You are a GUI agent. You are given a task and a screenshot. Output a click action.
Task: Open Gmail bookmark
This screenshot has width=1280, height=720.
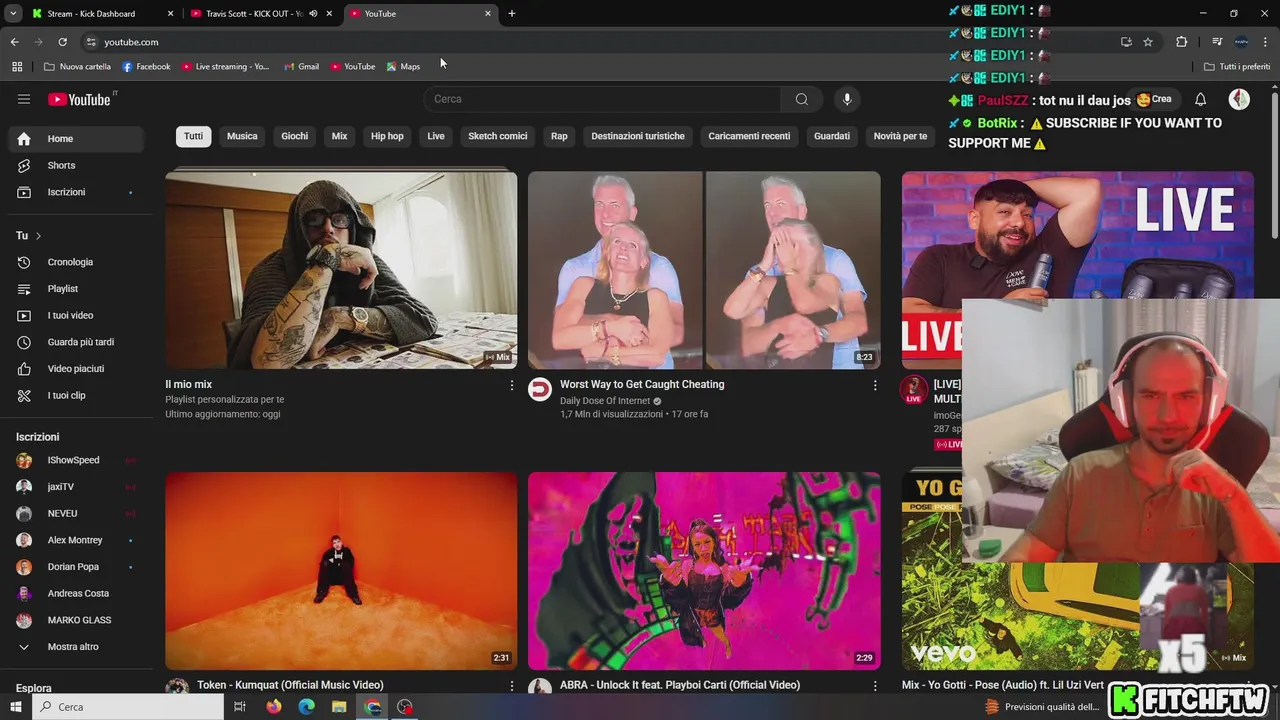301,67
